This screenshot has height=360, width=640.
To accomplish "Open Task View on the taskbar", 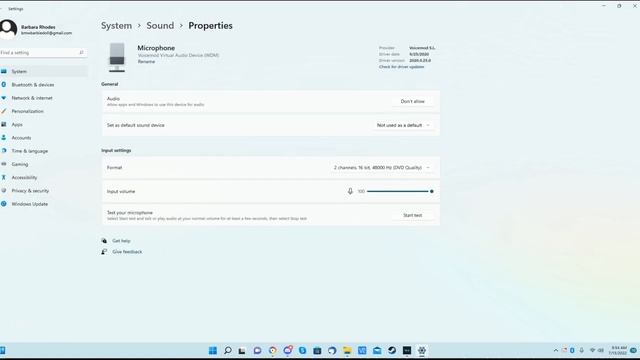I will coord(242,350).
